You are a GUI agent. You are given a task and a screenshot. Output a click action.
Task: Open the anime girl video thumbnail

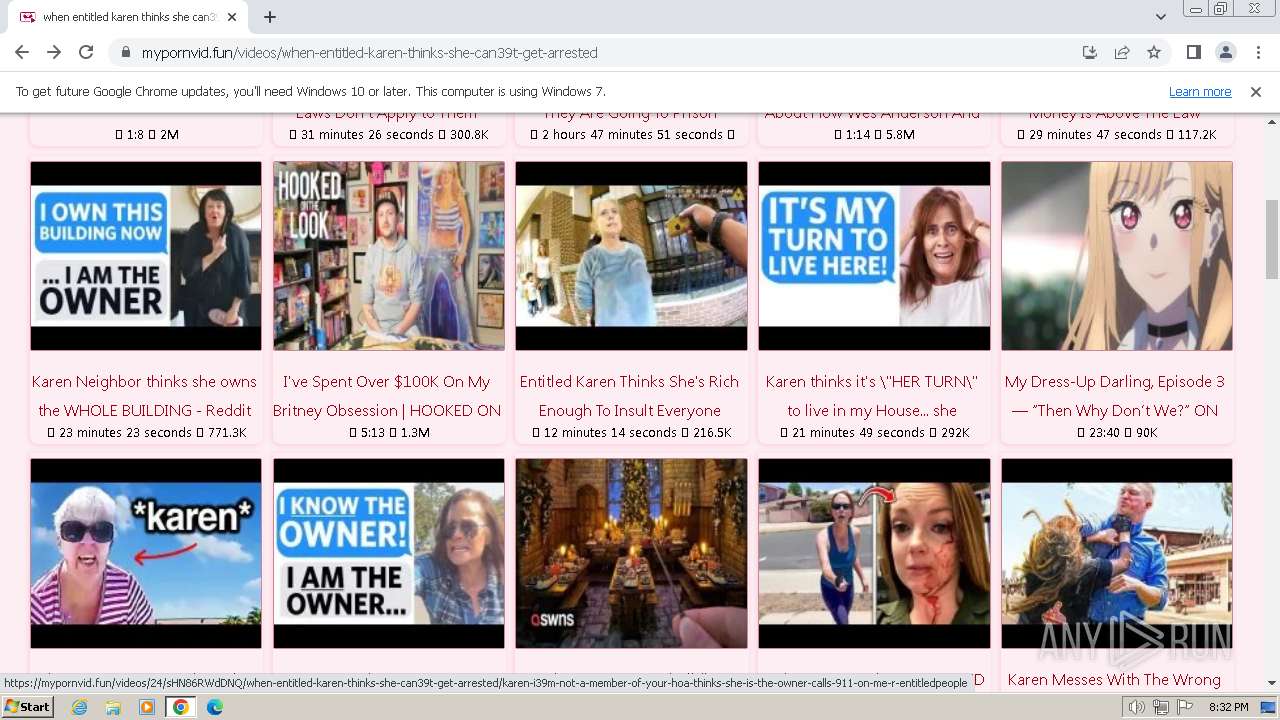pos(1117,256)
